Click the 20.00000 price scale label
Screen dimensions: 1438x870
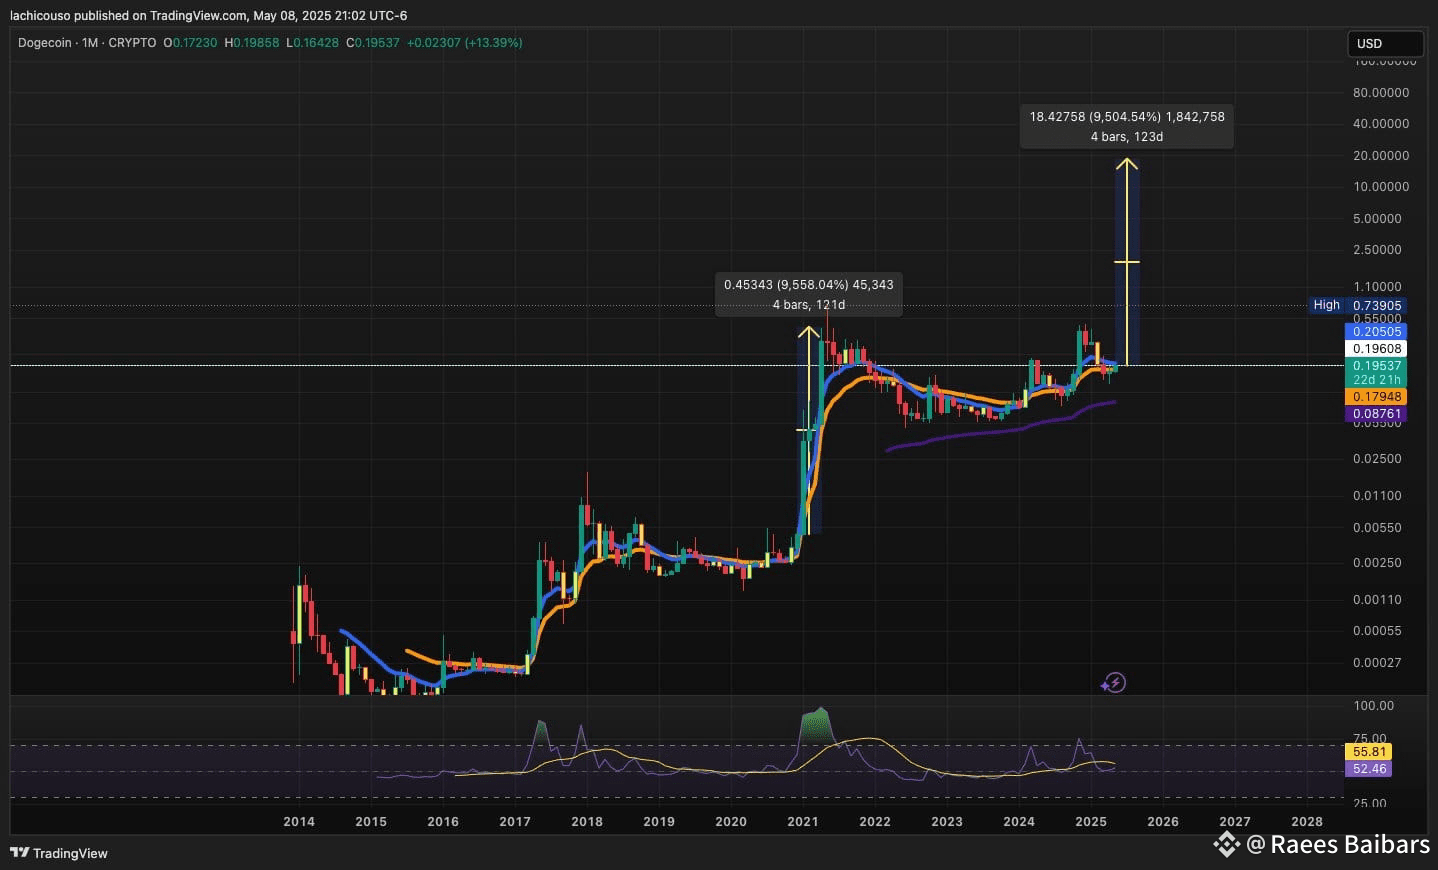pyautogui.click(x=1381, y=156)
